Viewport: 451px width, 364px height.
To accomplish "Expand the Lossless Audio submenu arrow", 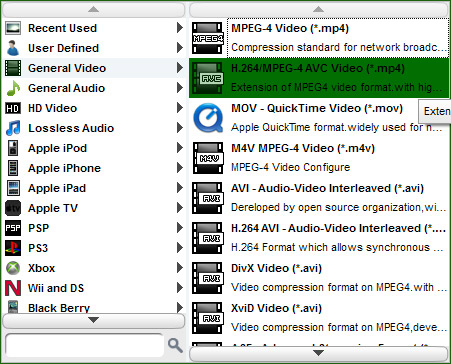I will (180, 128).
